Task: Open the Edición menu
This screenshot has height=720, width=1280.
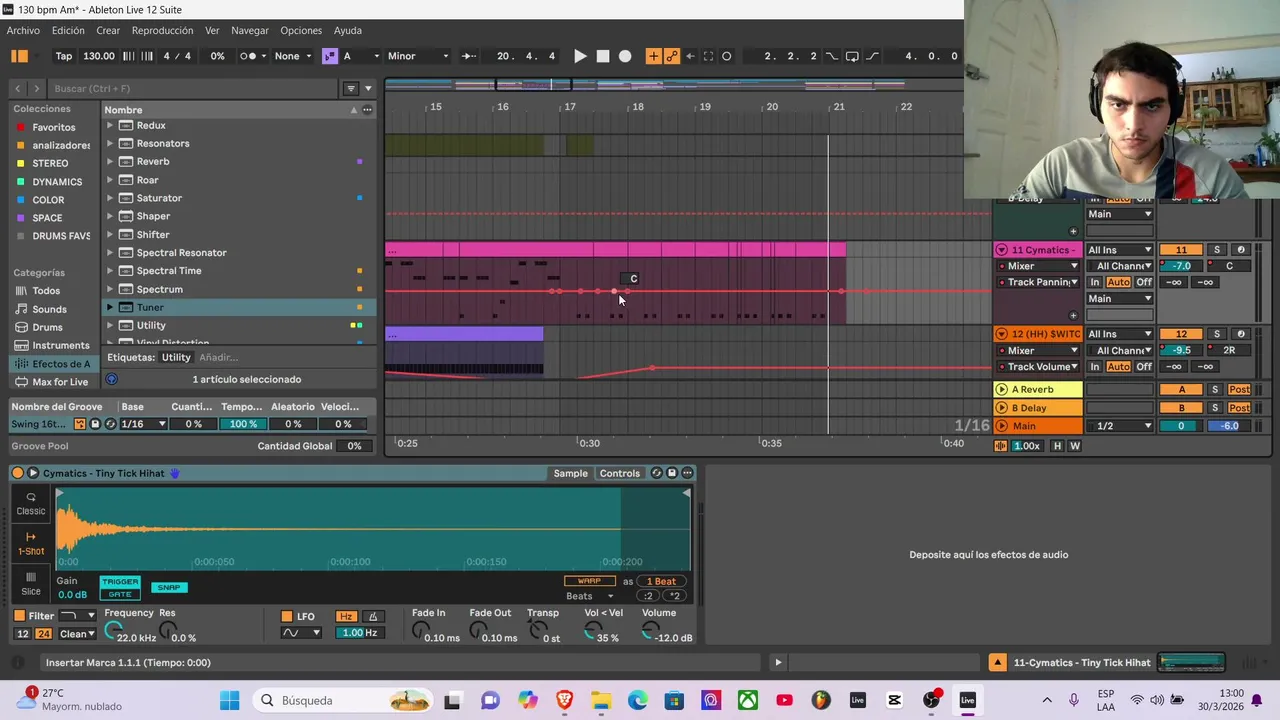Action: coord(68,30)
